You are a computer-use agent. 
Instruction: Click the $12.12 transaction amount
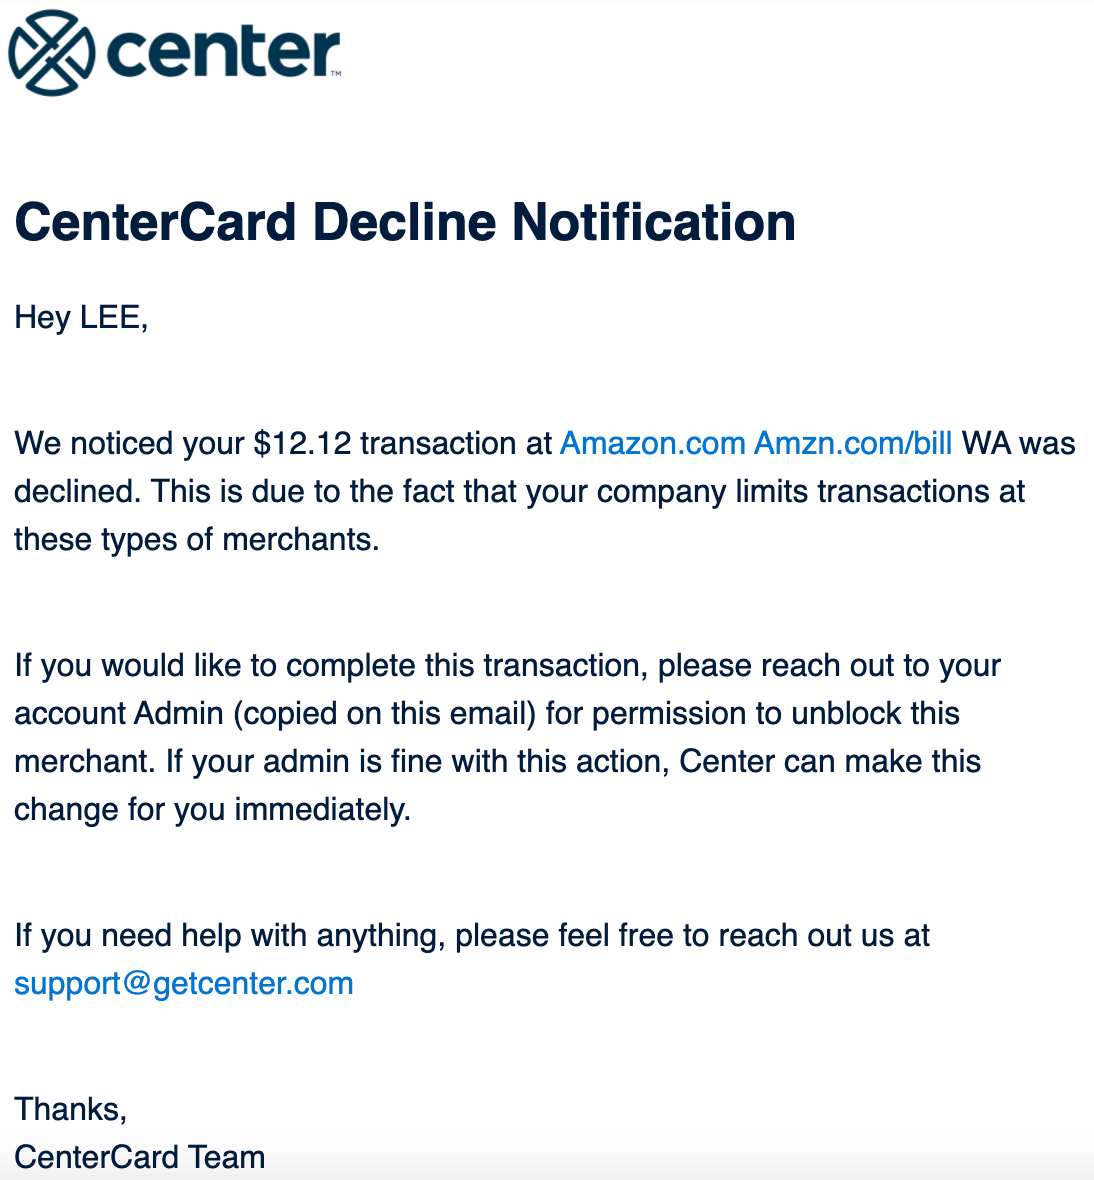[x=302, y=443]
